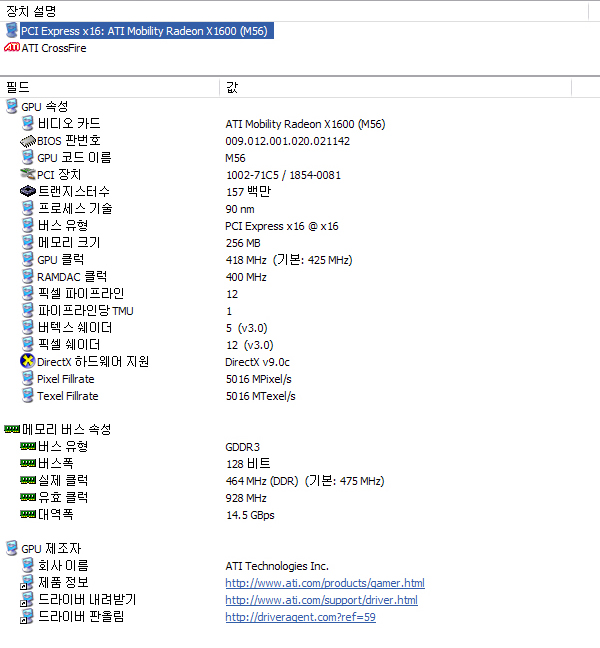Click the monitor icon beside PCI Express x16
The image size is (600, 648).
[12, 31]
